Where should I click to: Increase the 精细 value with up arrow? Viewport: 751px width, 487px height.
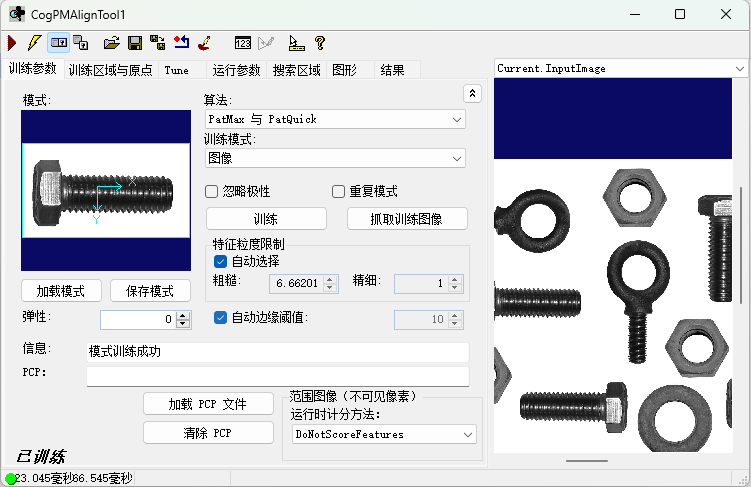coord(455,279)
